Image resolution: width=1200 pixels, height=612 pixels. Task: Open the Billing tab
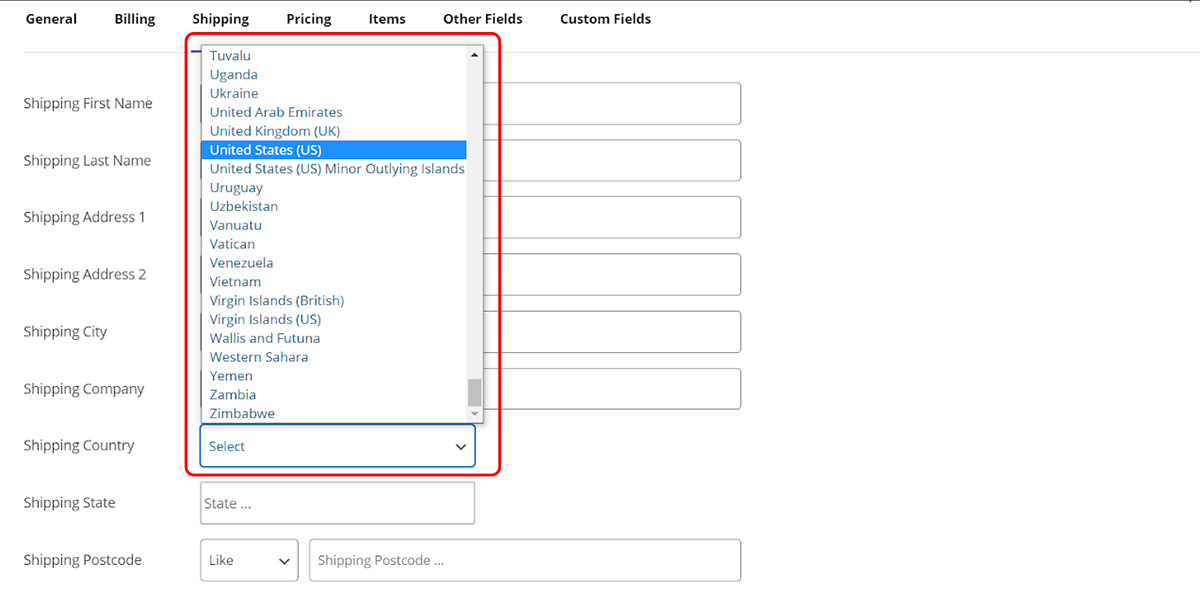tap(135, 19)
